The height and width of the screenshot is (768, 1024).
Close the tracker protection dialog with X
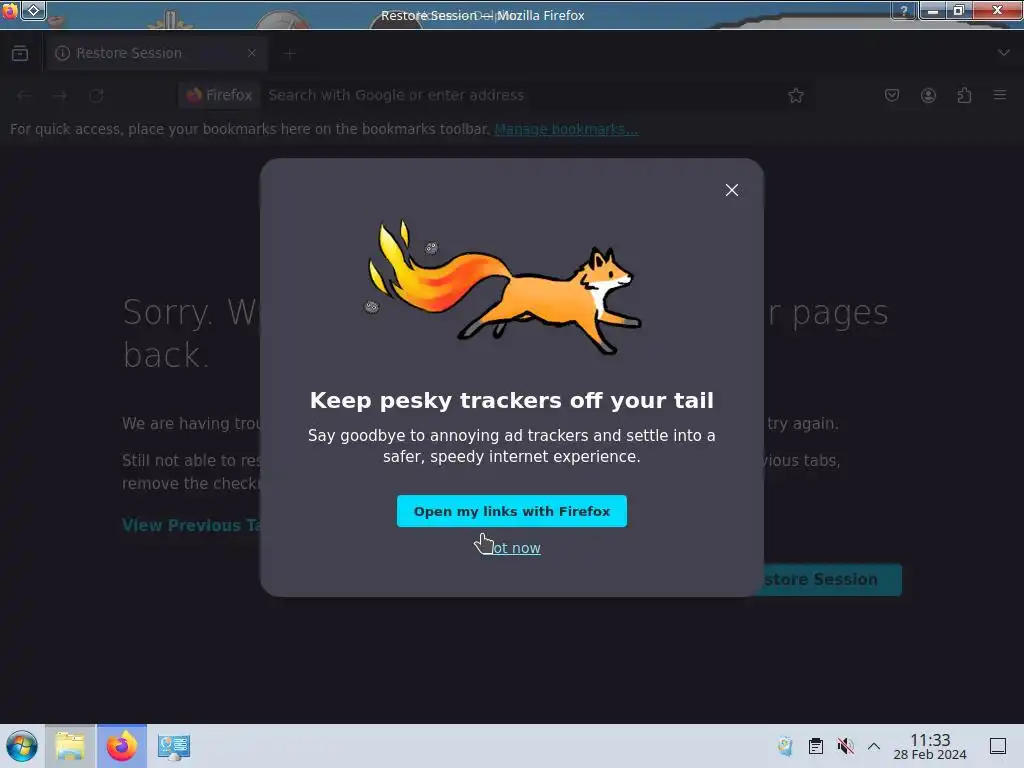pos(731,190)
